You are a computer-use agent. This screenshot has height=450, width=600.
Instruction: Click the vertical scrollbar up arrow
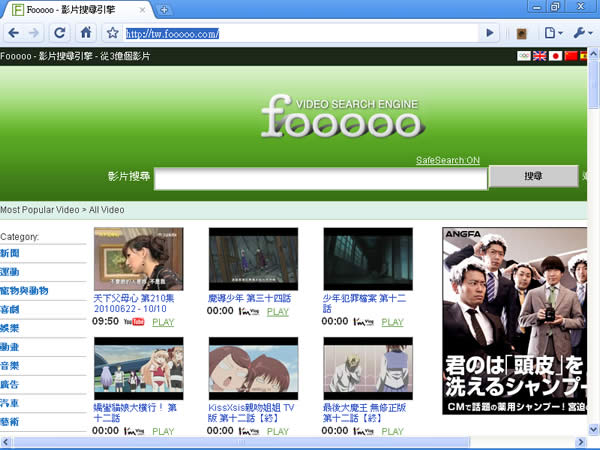tap(593, 54)
